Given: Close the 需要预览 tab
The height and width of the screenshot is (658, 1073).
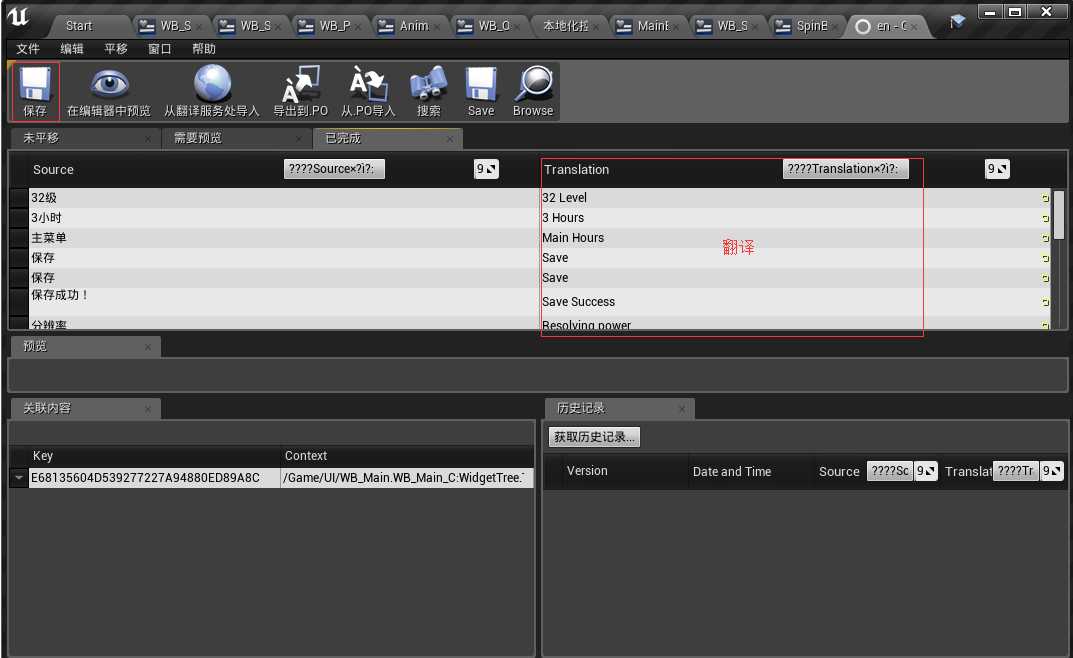Looking at the screenshot, I should click(298, 139).
